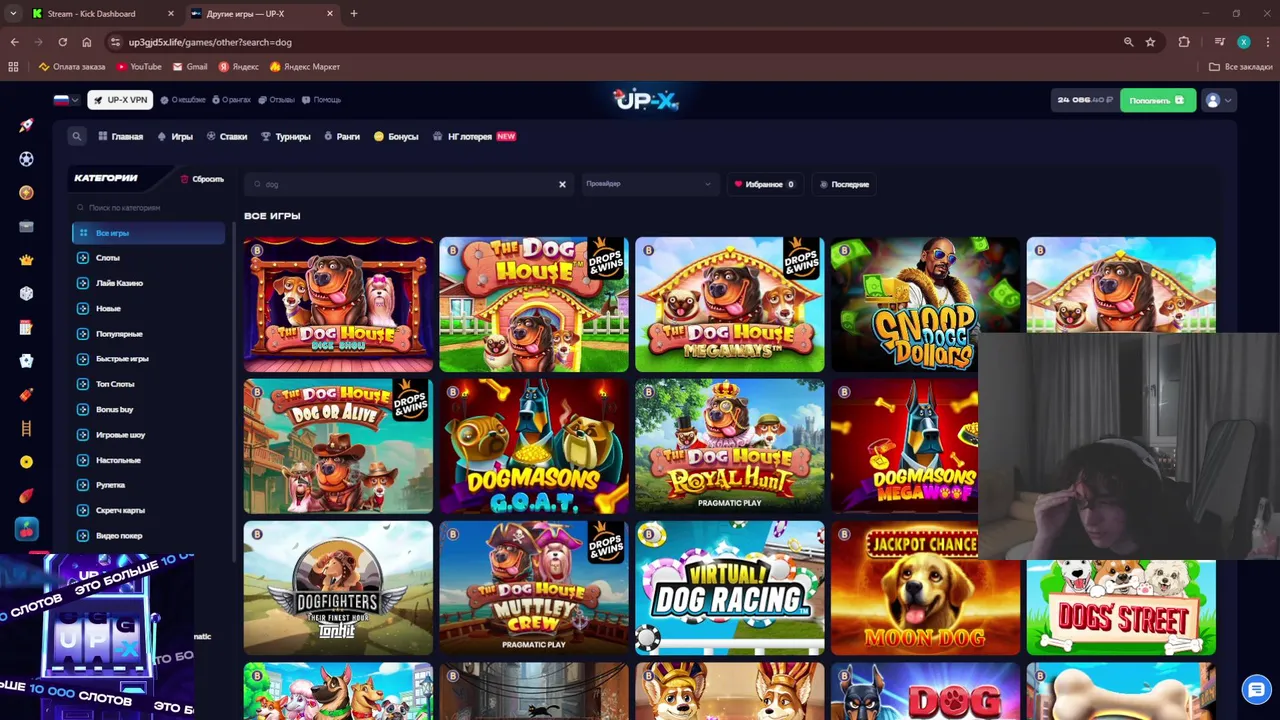Image resolution: width=1280 pixels, height=720 pixels.
Task: Open the user account dropdown
Action: pyautogui.click(x=1219, y=100)
